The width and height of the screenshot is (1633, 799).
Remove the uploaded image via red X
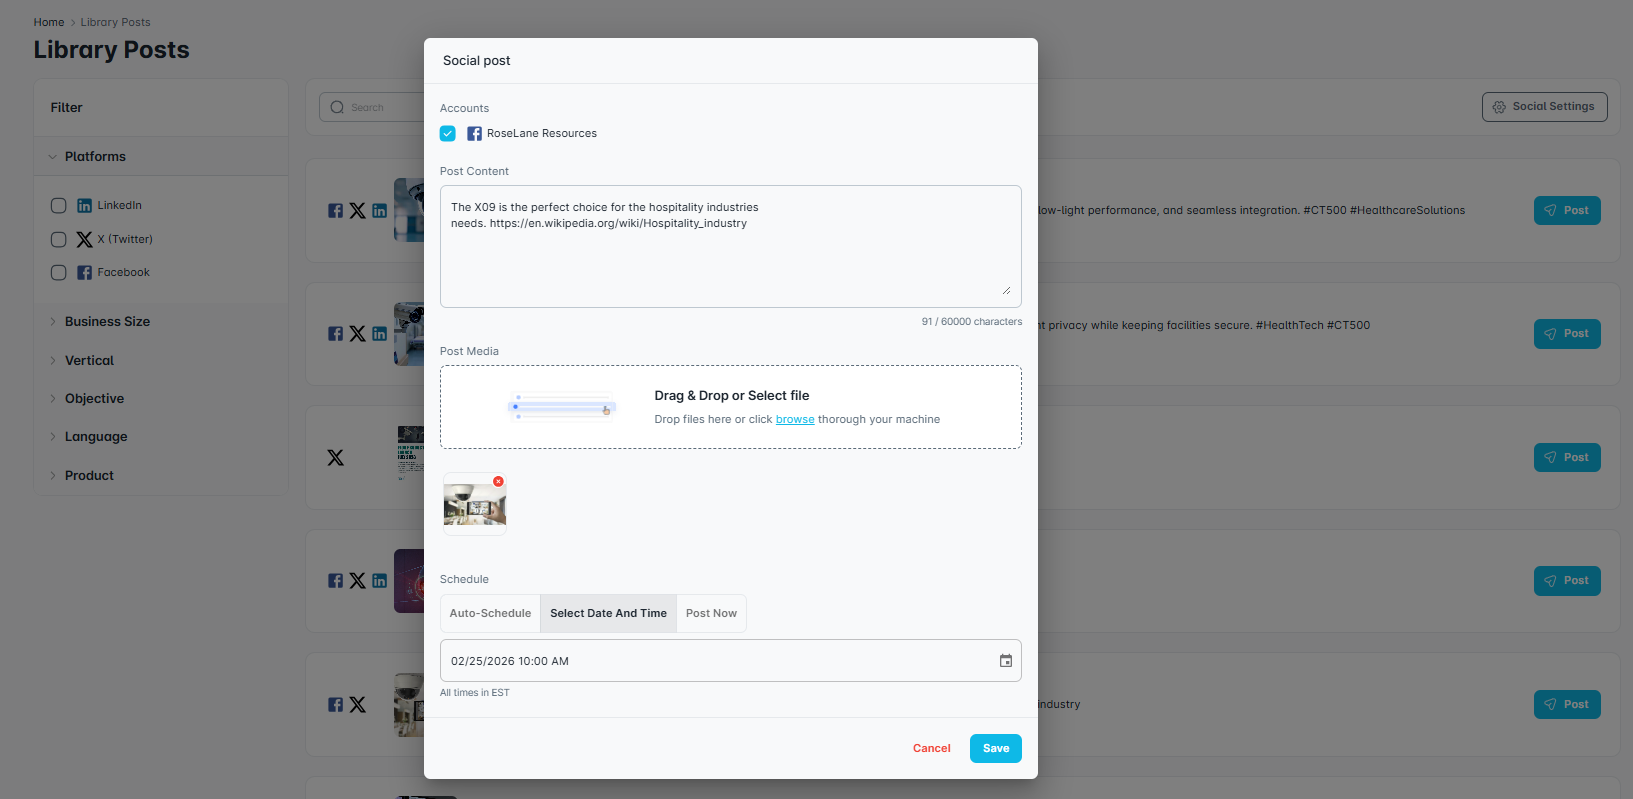point(498,482)
